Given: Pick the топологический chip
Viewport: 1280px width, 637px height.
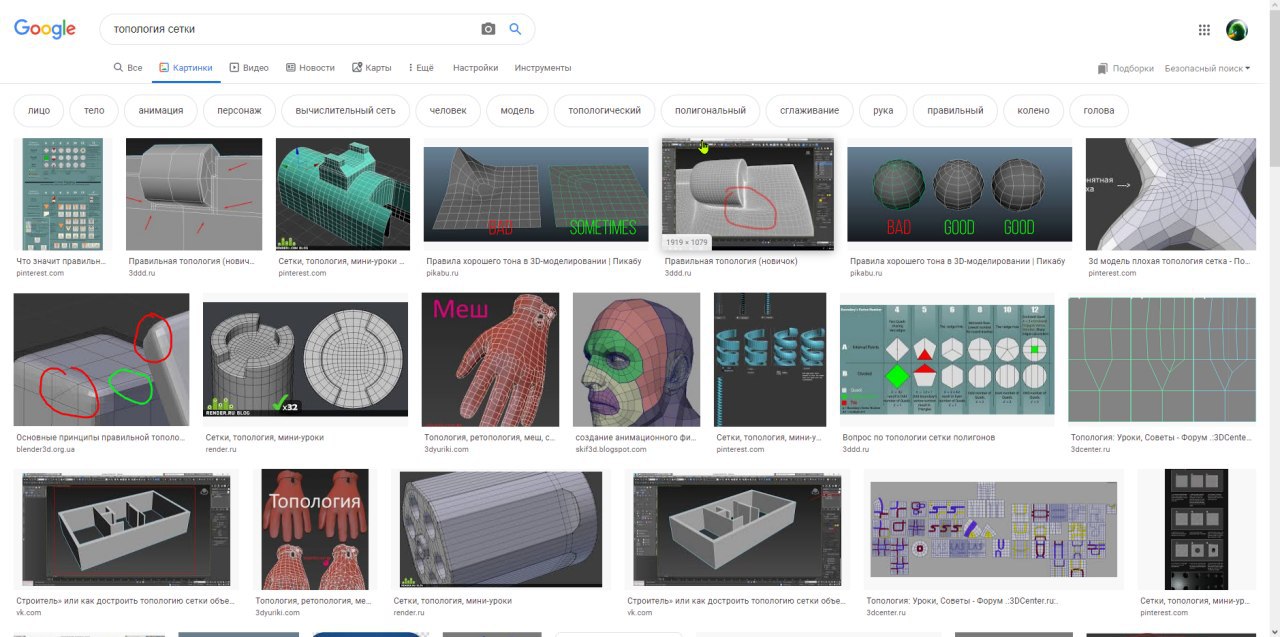Looking at the screenshot, I should (x=604, y=110).
